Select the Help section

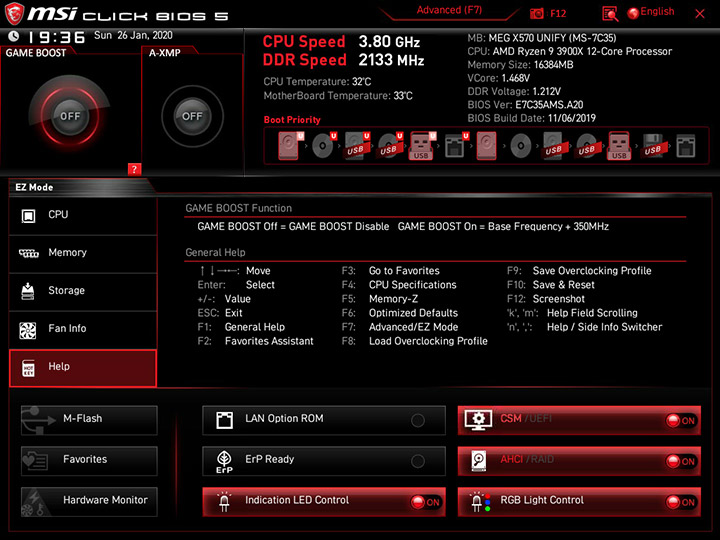pos(83,368)
